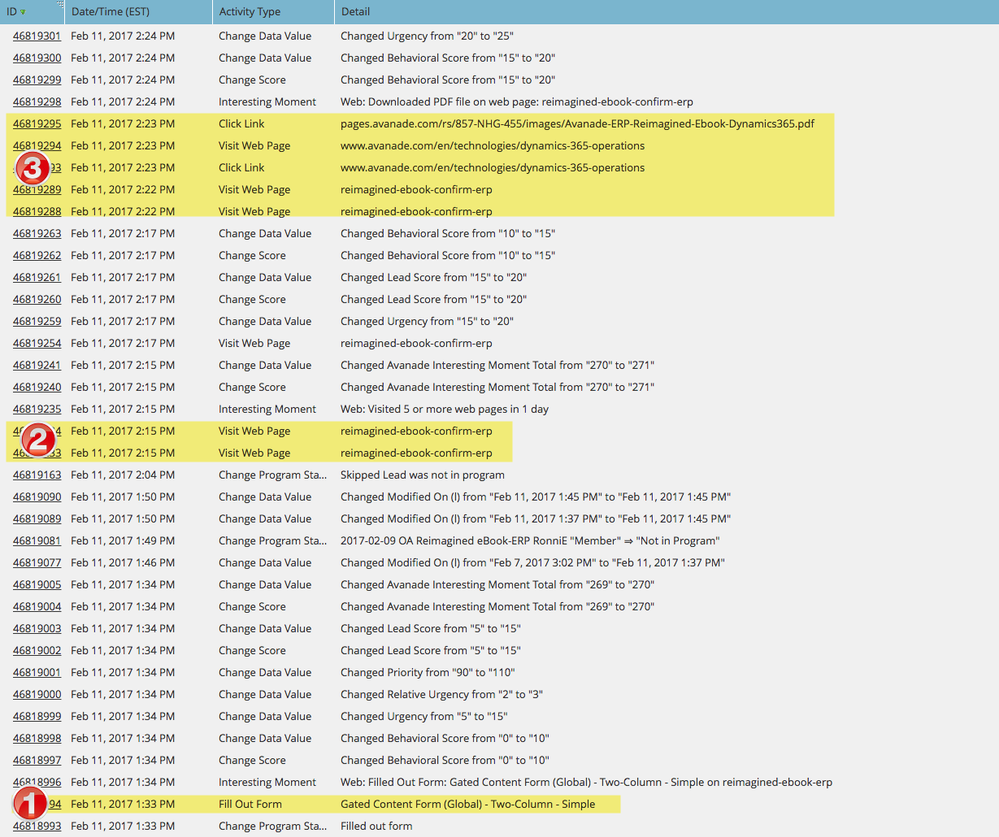The height and width of the screenshot is (837, 999).
Task: Open activity ID 46819081
Action: (37, 541)
